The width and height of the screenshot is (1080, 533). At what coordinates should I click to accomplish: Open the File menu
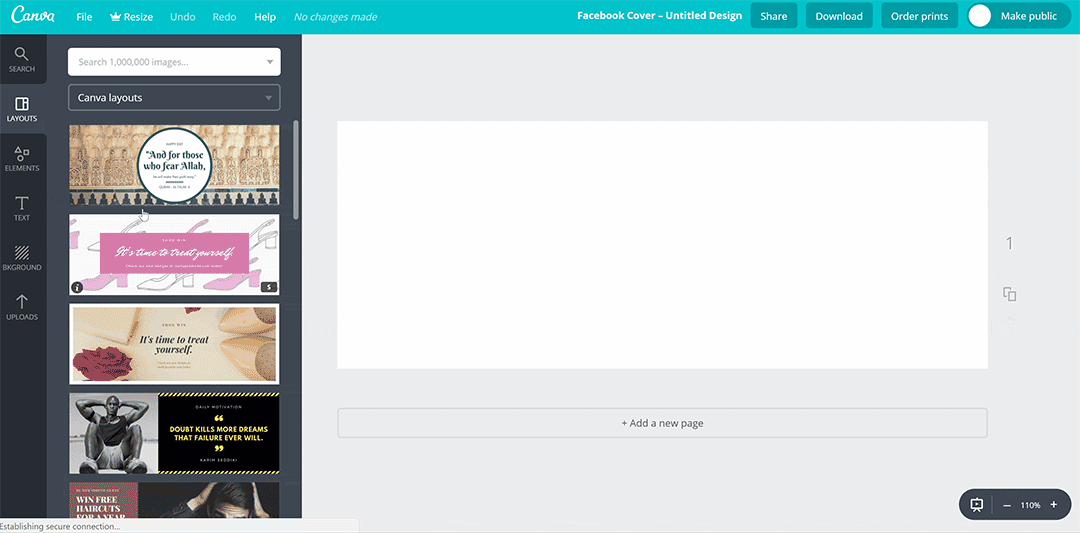[84, 17]
